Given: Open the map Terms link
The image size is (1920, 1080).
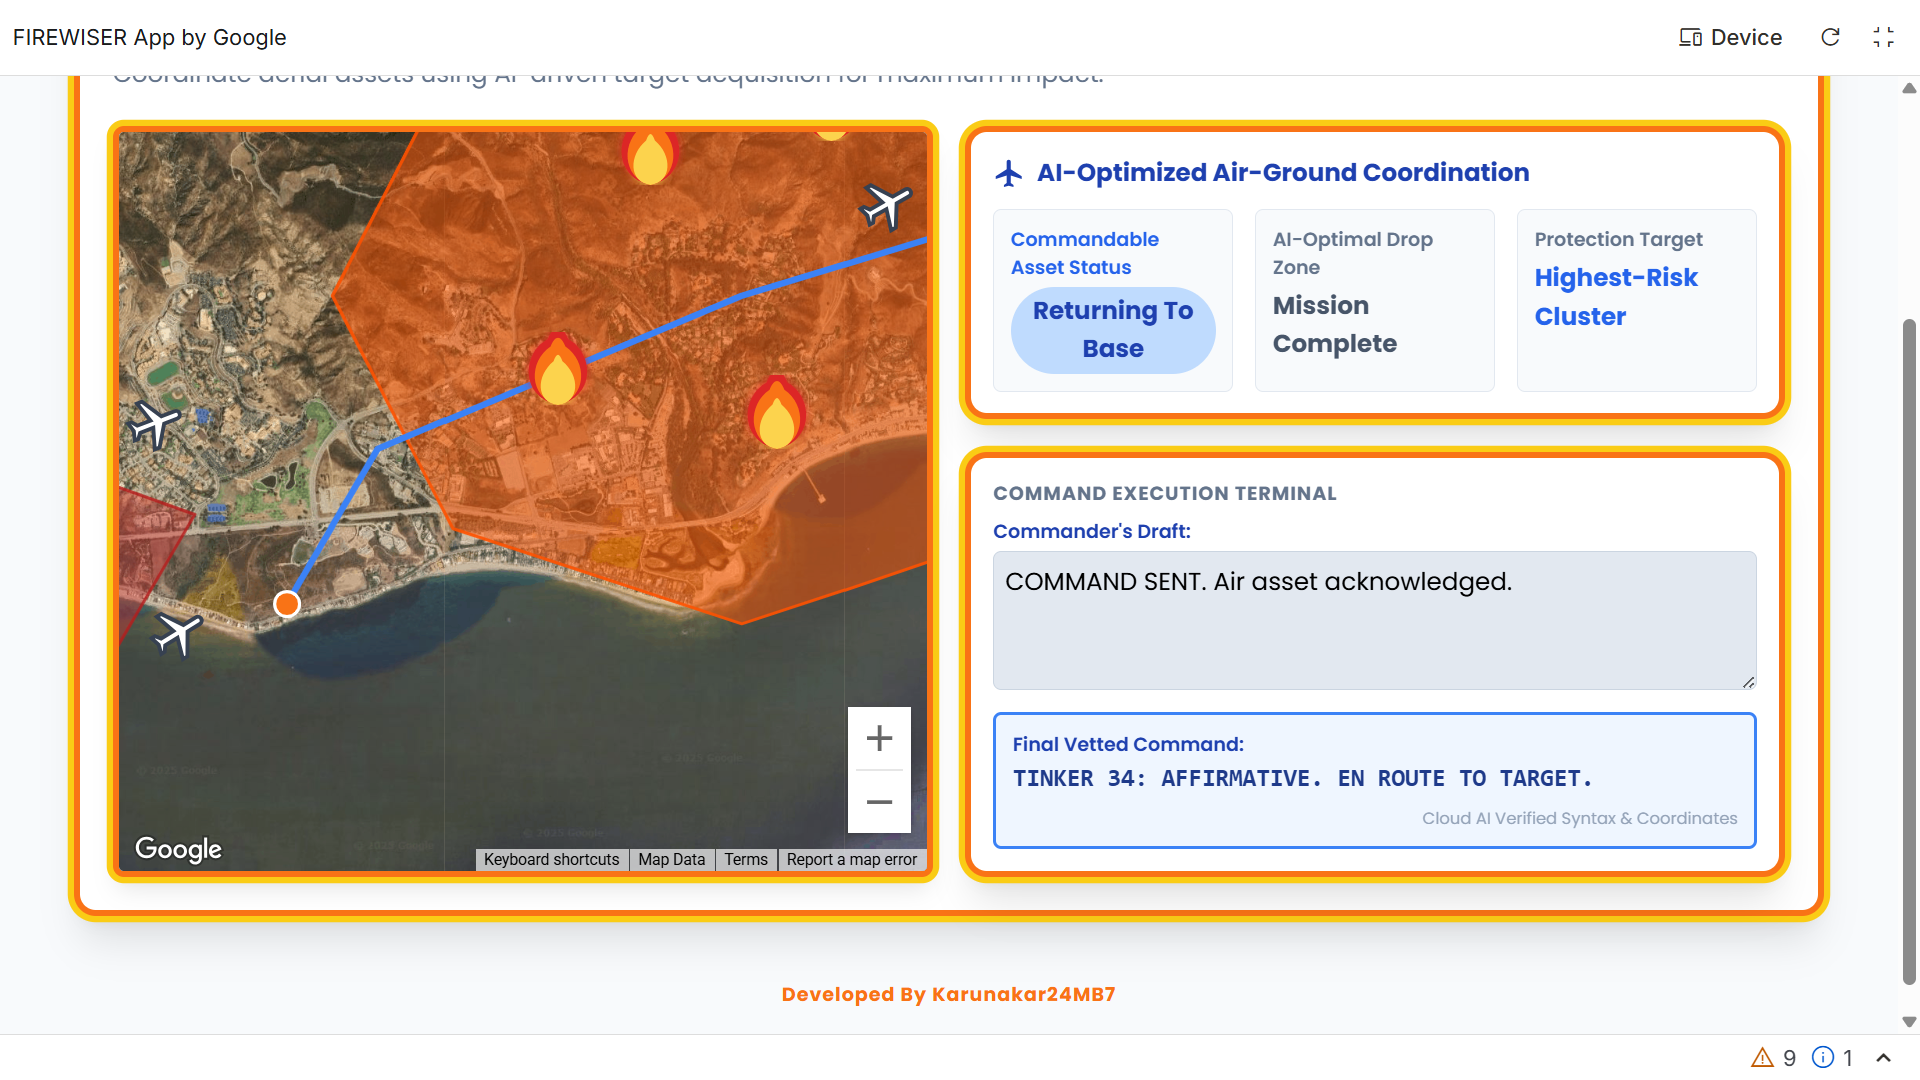Looking at the screenshot, I should tap(746, 860).
